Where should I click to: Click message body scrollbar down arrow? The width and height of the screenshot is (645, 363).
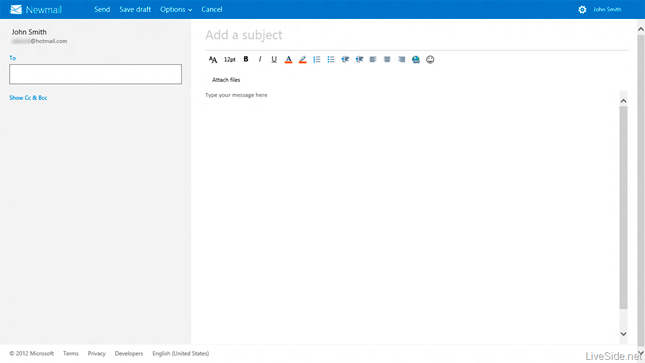click(624, 334)
